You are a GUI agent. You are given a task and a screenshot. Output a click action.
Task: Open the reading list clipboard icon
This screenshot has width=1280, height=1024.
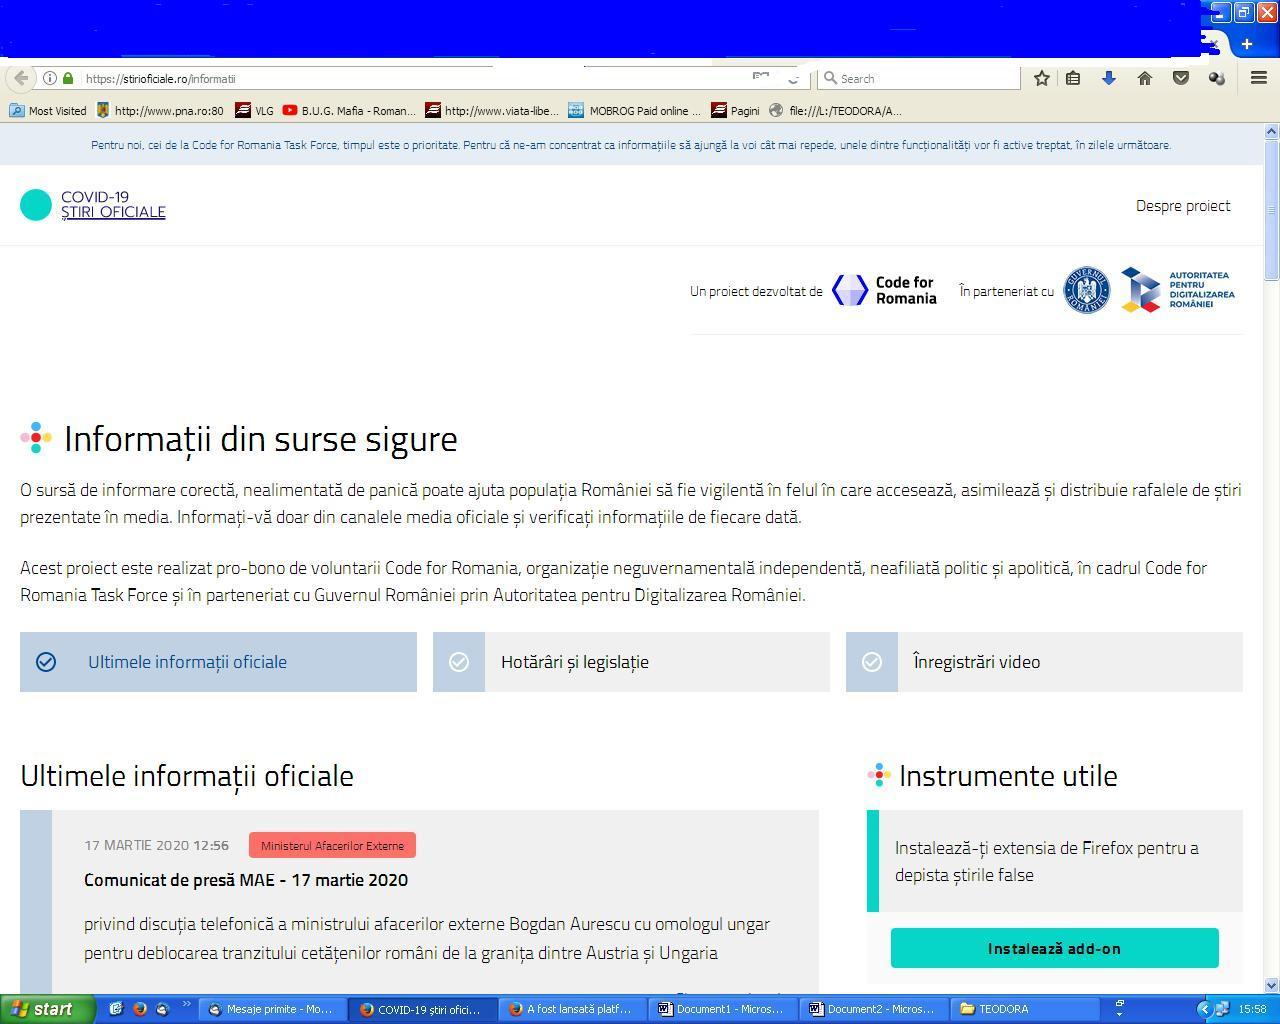coord(1072,78)
